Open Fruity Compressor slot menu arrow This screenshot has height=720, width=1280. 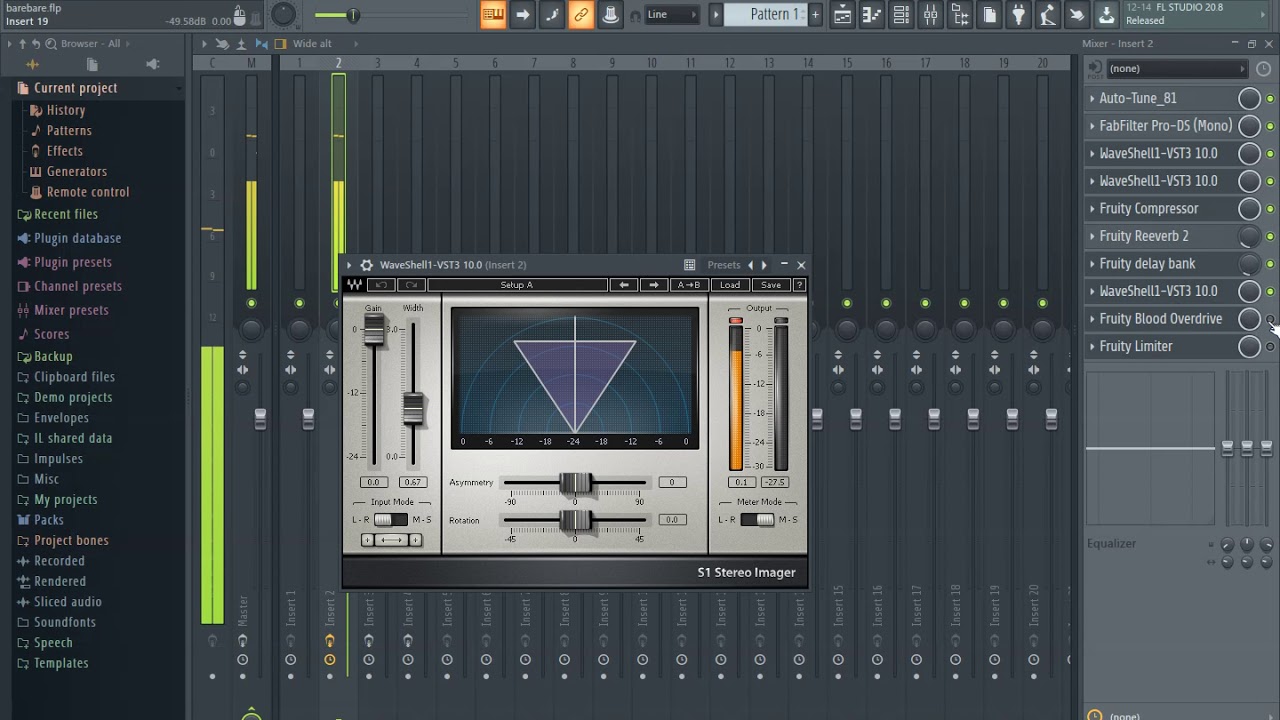pos(1092,209)
